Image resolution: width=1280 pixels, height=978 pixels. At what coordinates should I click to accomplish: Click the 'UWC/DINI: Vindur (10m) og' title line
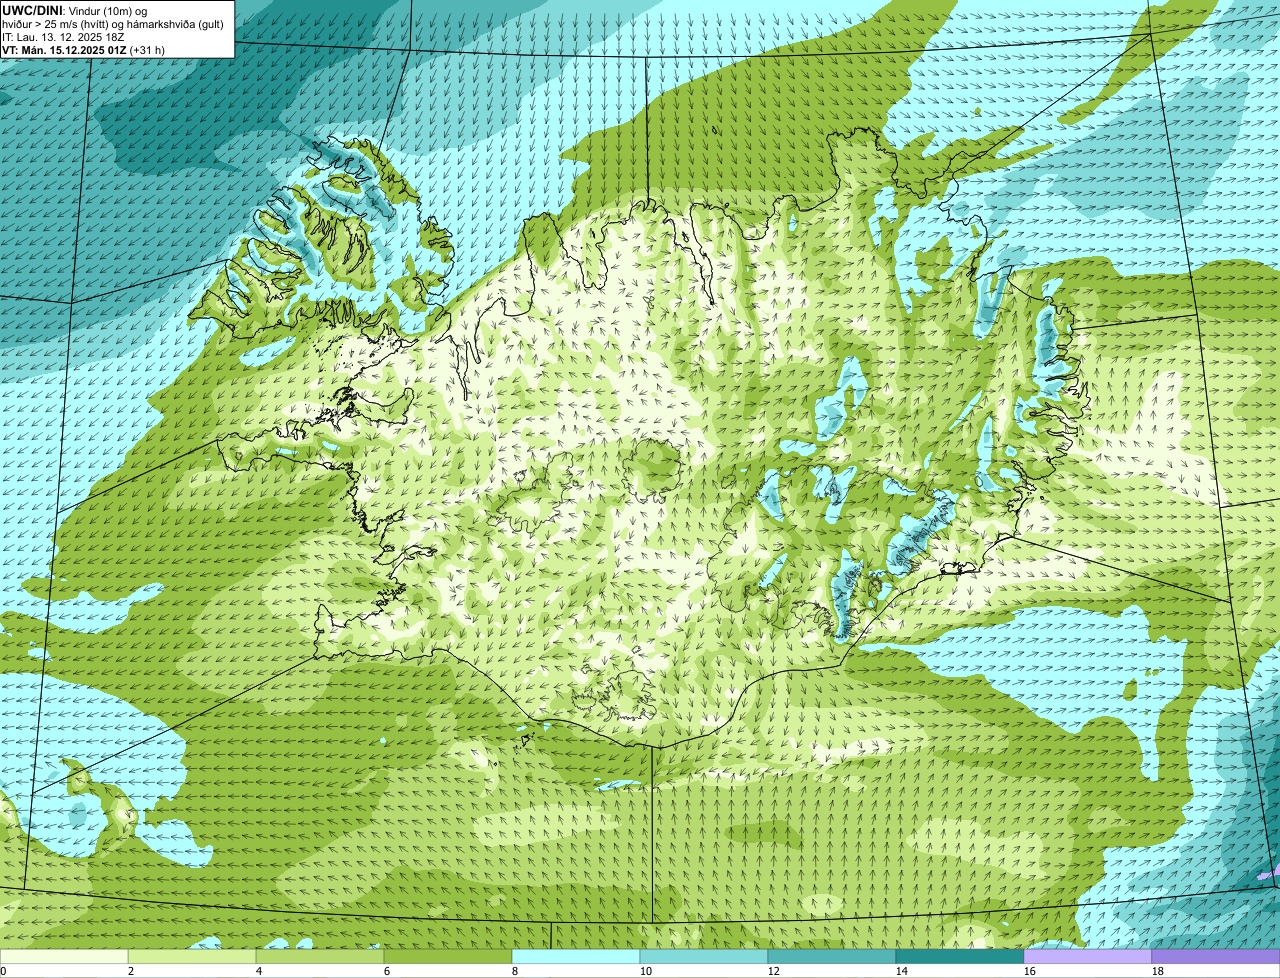pos(75,10)
